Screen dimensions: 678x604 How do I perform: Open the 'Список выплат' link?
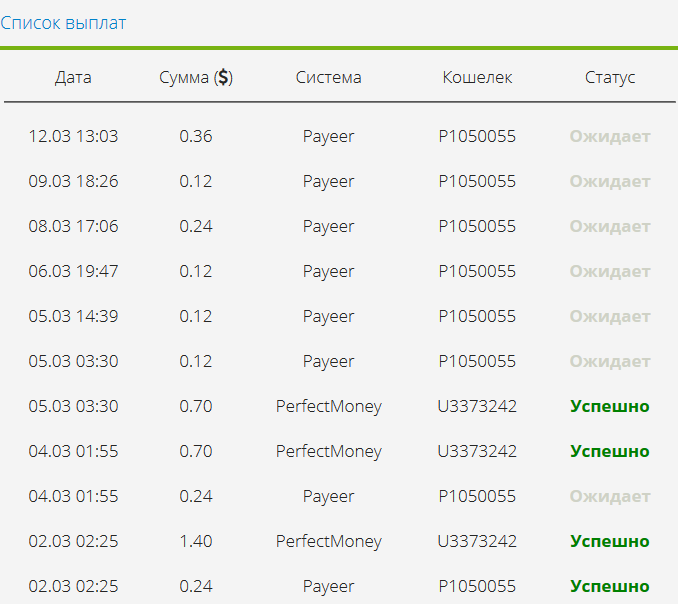point(63,23)
